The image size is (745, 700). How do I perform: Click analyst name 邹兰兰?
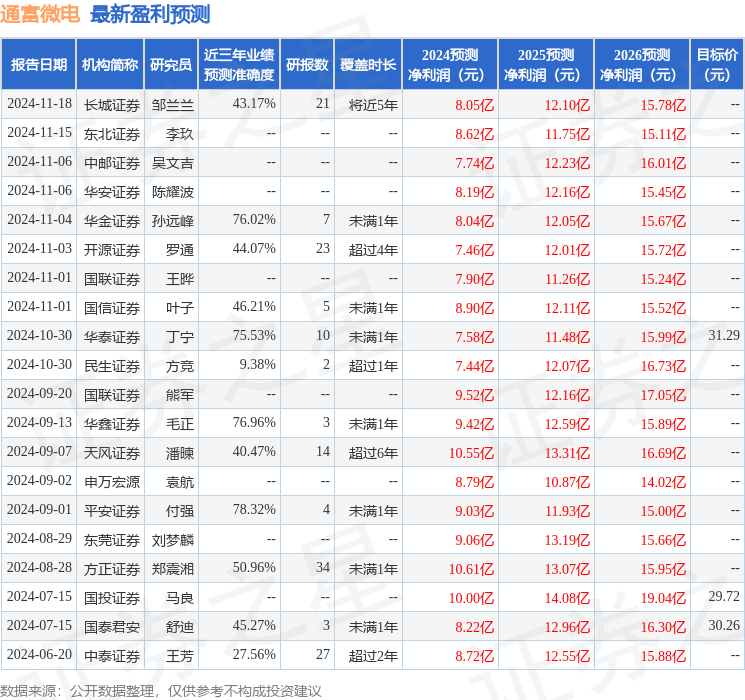pyautogui.click(x=173, y=105)
